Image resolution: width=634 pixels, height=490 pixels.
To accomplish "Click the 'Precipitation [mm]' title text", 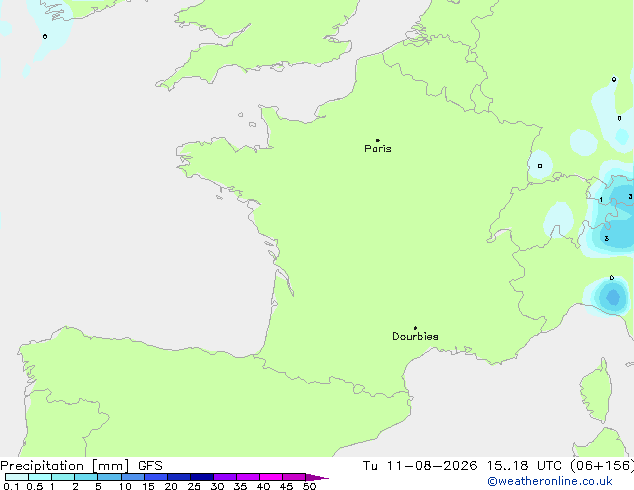I will coord(65,466).
